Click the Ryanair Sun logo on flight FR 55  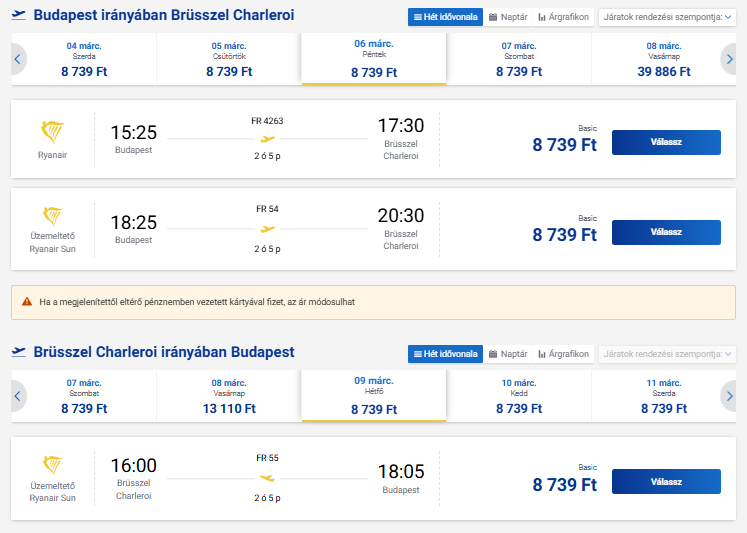pyautogui.click(x=52, y=465)
